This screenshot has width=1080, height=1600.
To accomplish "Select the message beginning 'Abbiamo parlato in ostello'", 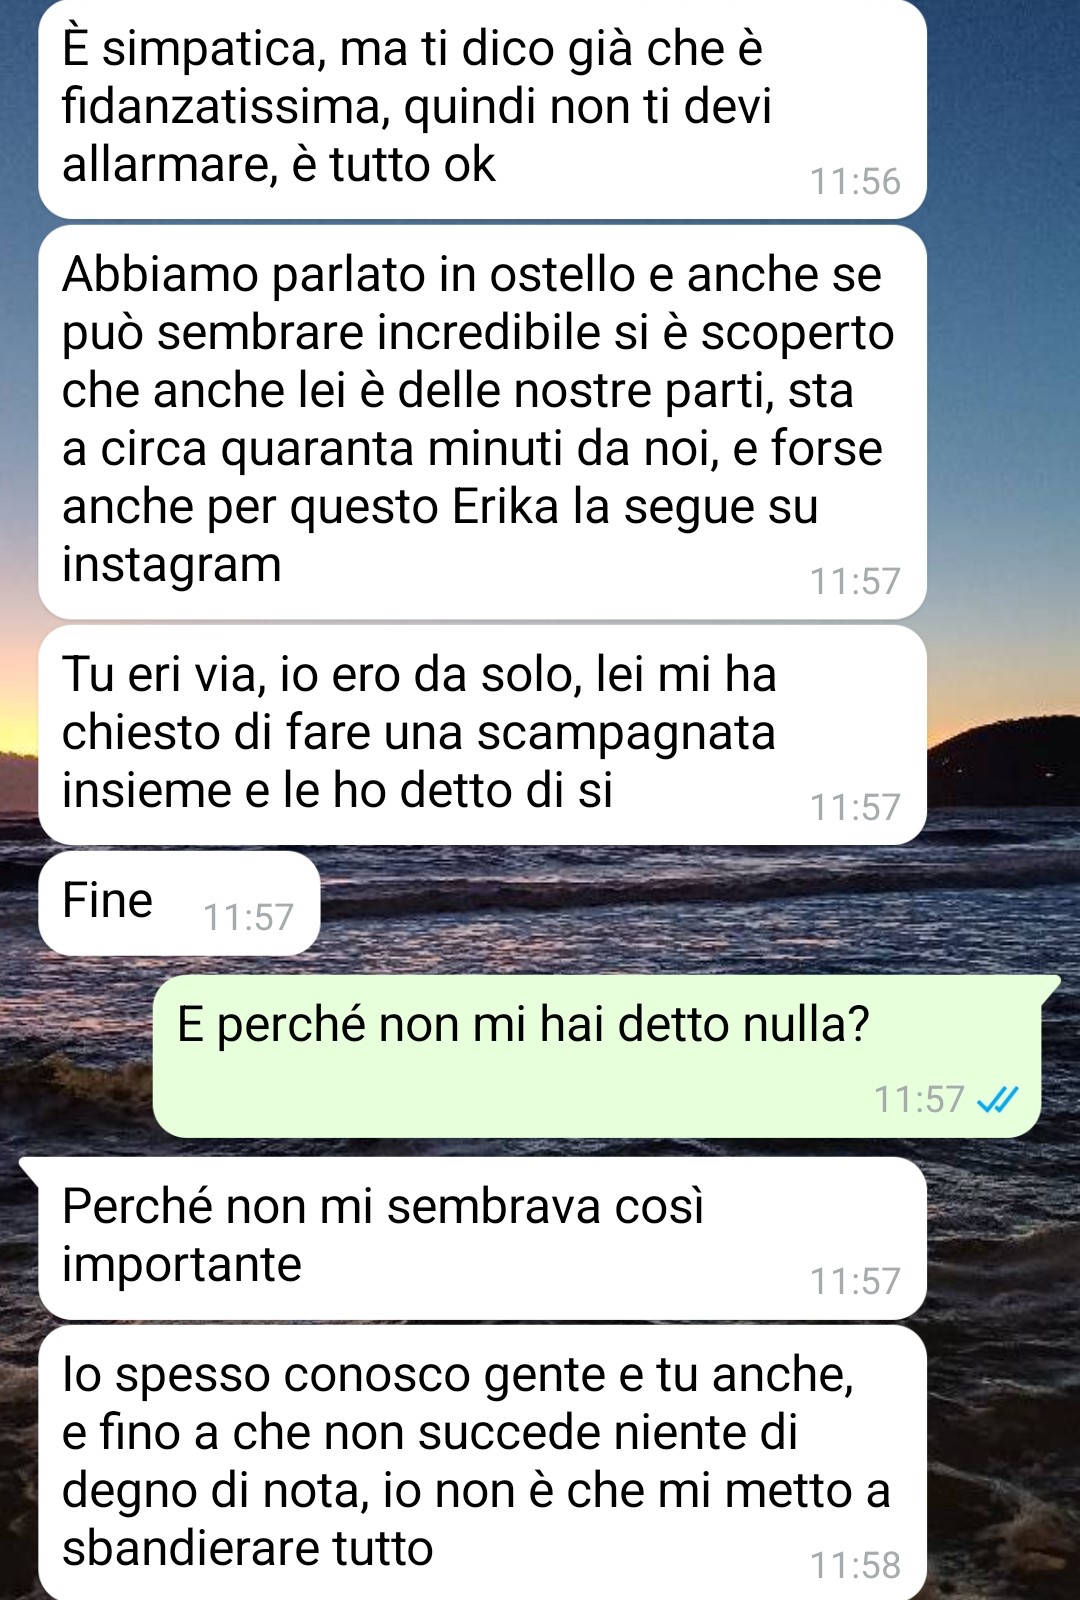I will 482,422.
